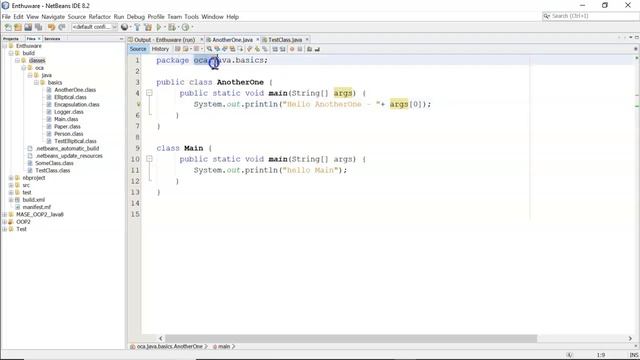Switch to the Services tab

(x=52, y=38)
